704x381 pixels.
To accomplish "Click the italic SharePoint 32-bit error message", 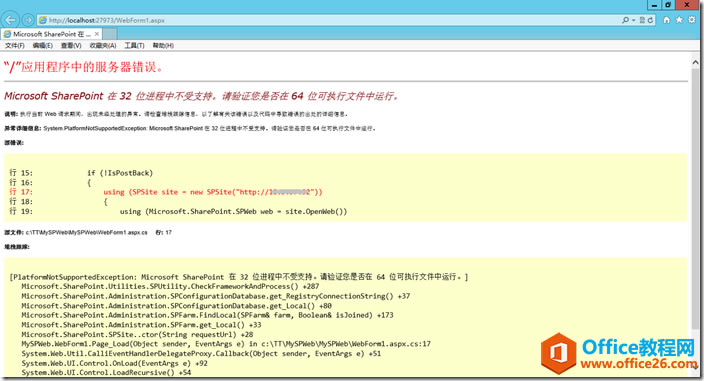I will (x=202, y=96).
